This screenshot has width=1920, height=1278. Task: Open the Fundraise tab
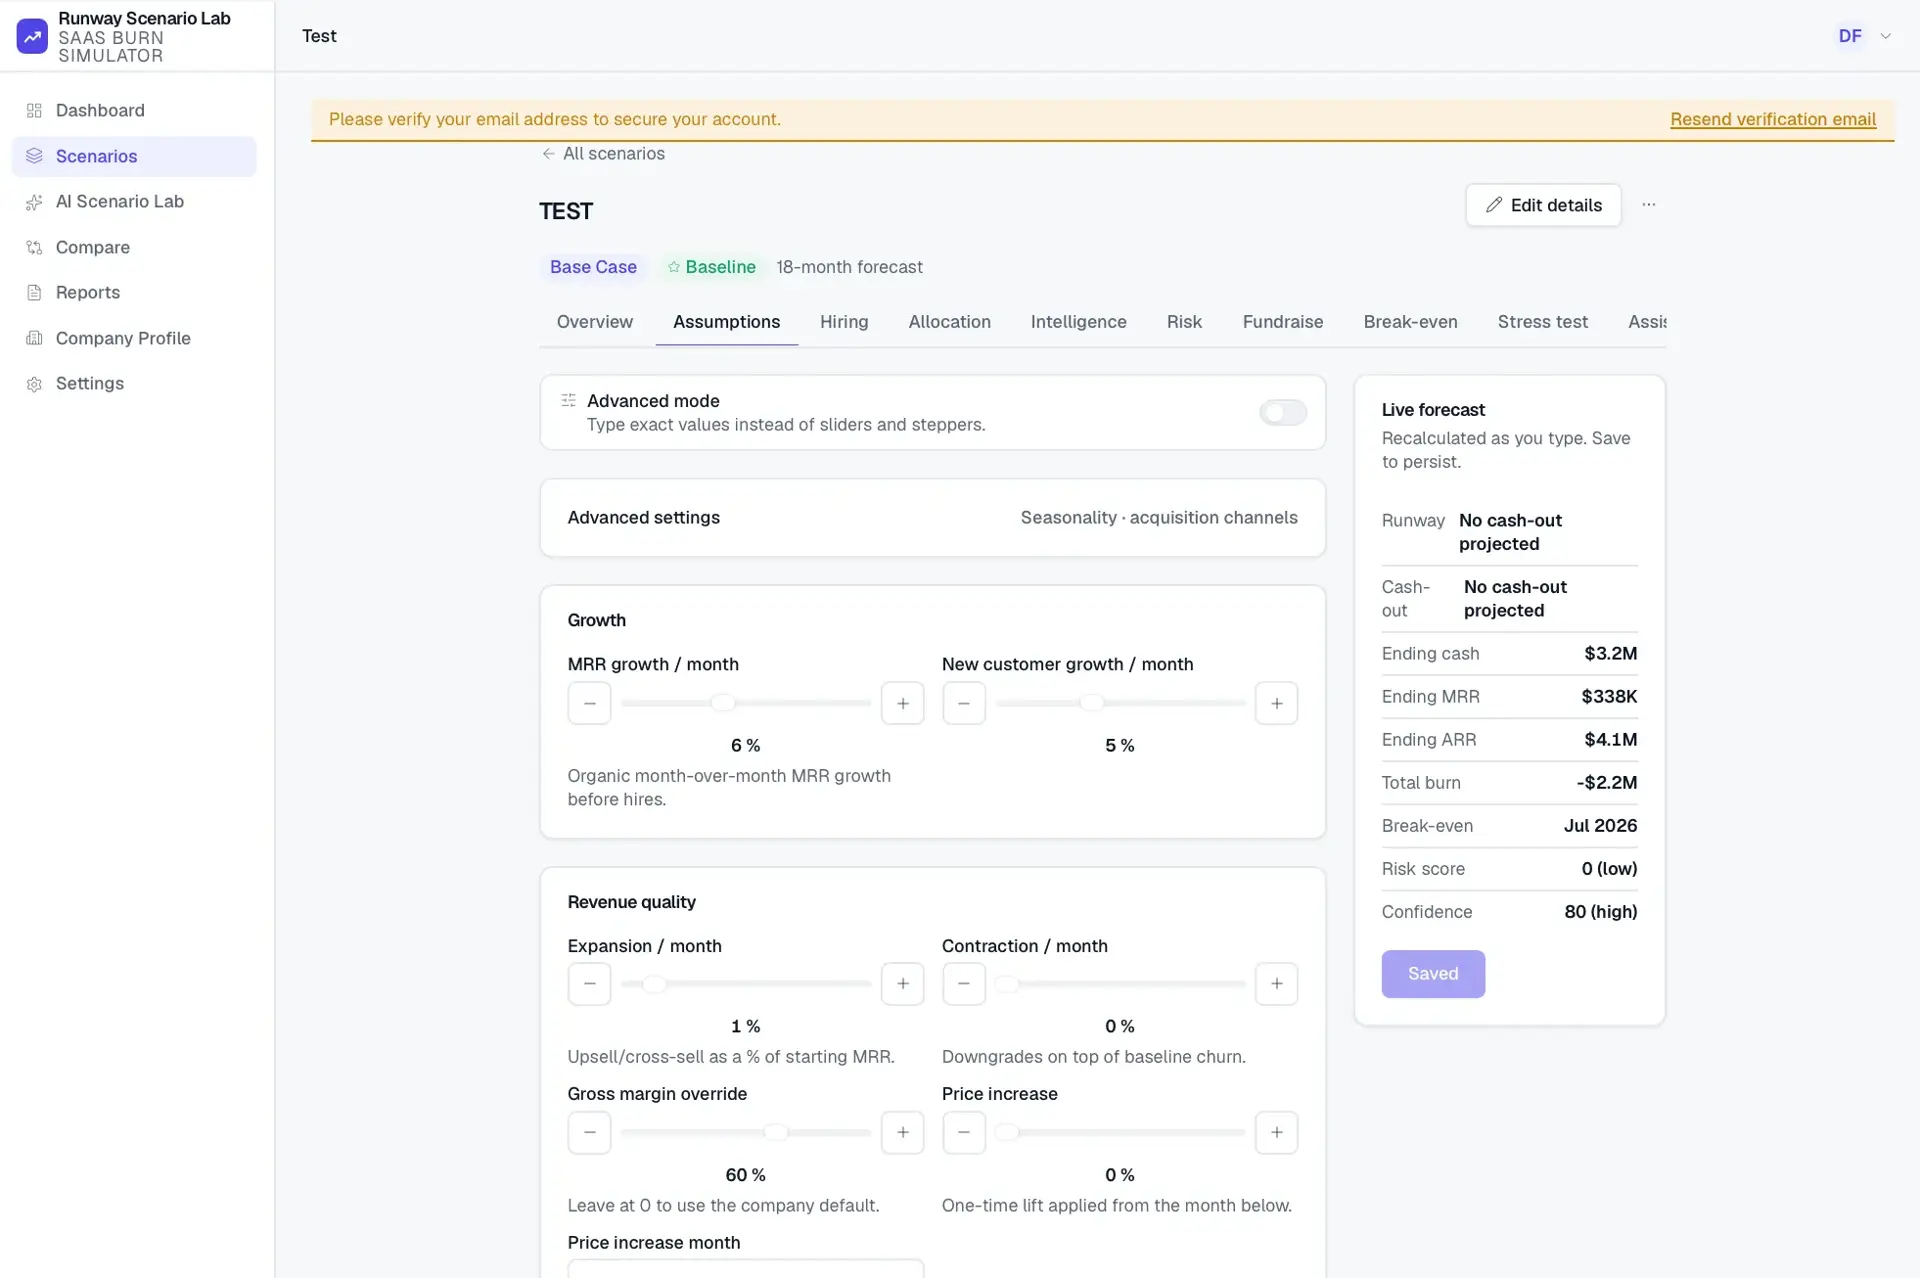(1282, 322)
